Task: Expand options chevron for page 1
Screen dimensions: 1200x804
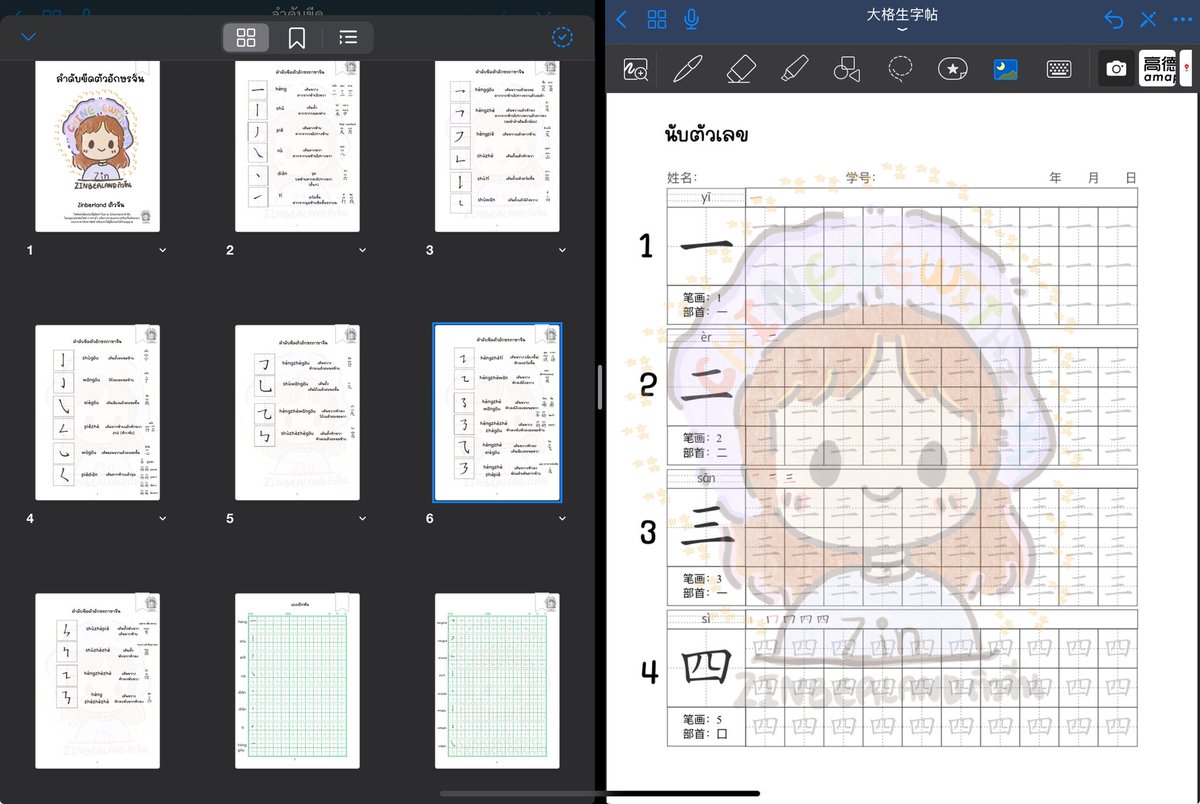Action: pyautogui.click(x=162, y=250)
